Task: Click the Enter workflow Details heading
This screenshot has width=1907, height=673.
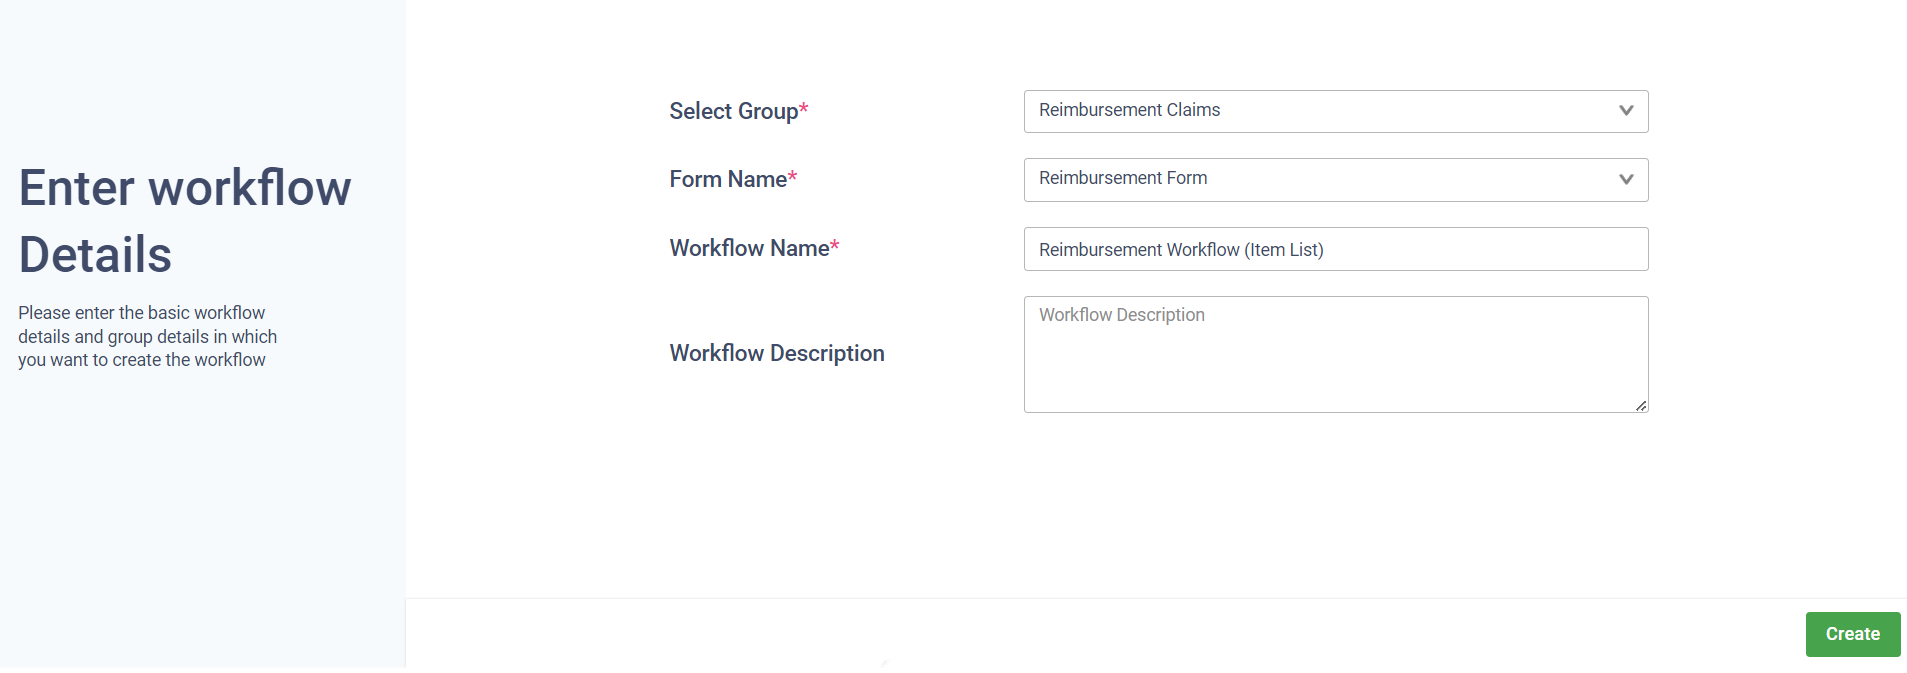Action: [185, 188]
